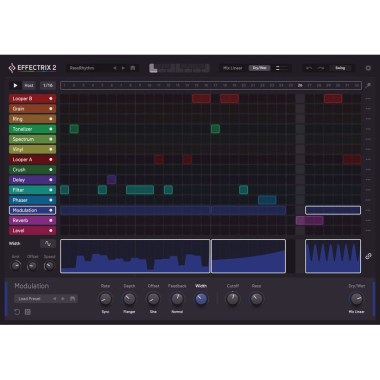Screen dimensions: 380x380
Task: Select the Delay effect track
Action: click(32, 180)
